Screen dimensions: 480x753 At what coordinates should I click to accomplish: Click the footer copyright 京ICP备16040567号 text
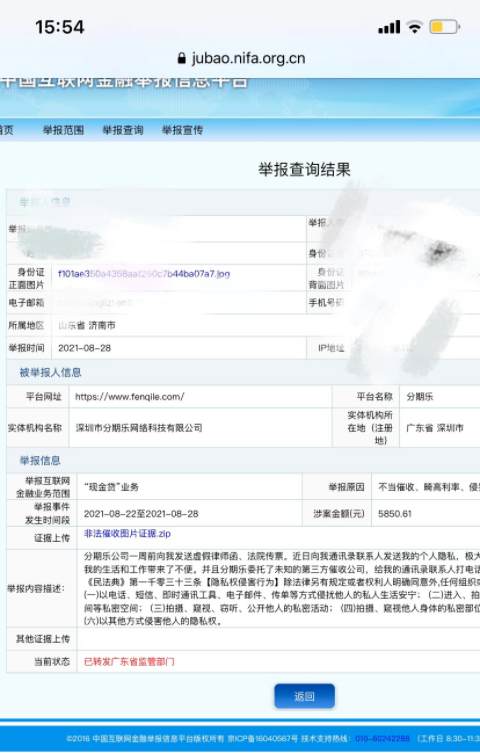click(x=263, y=739)
